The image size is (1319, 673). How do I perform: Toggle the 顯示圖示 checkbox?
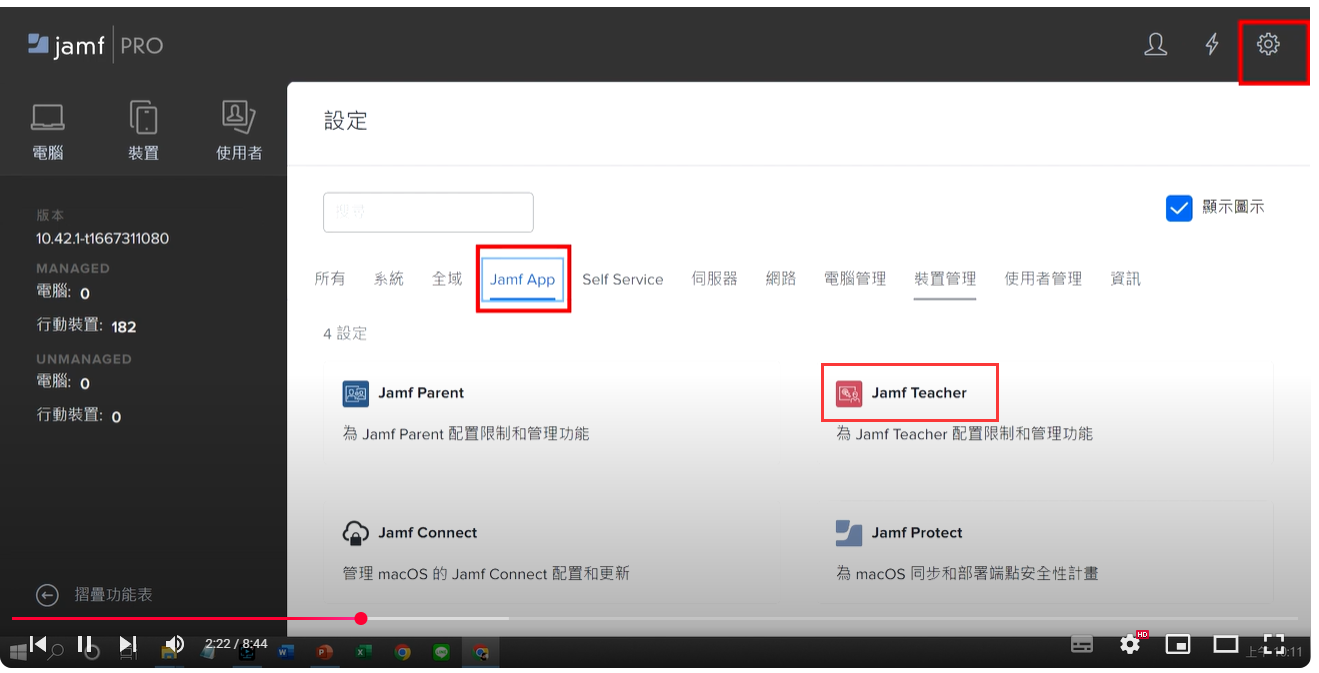point(1179,208)
